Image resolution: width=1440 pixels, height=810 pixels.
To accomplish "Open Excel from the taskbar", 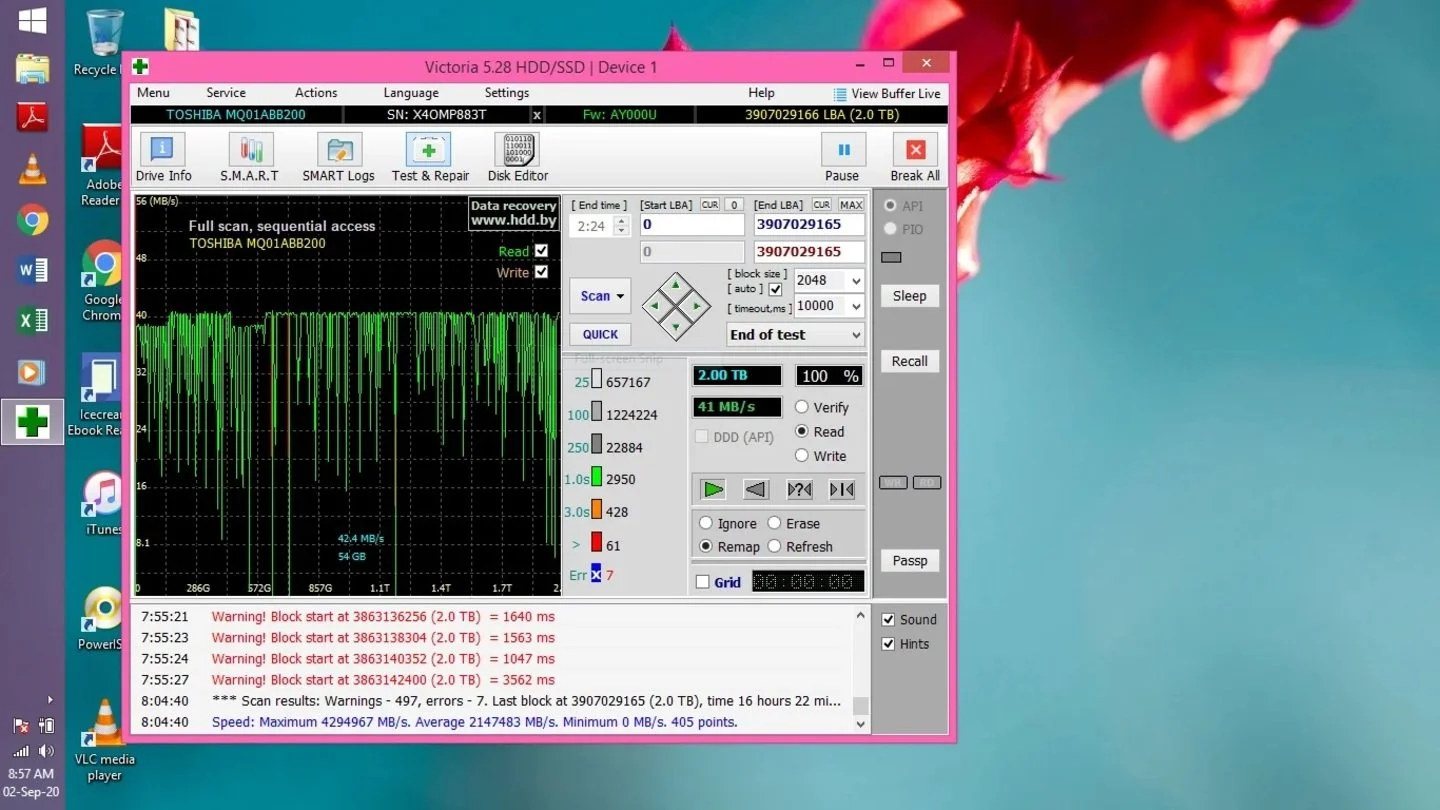I will coord(32,320).
